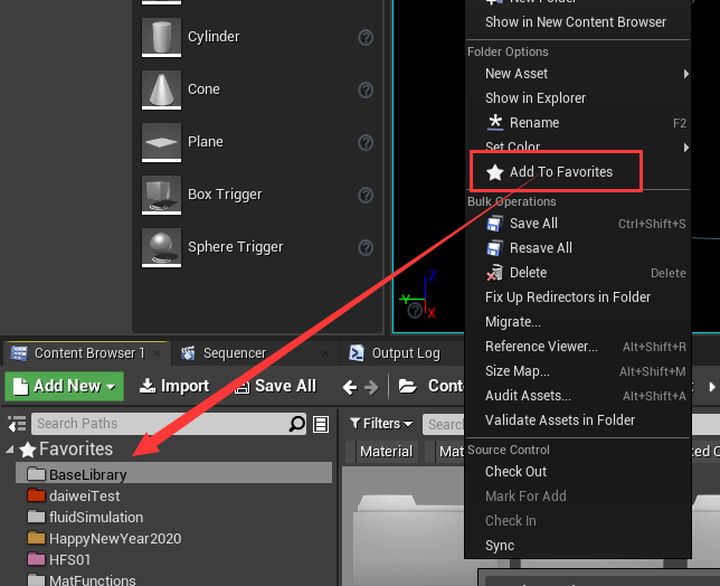Close the Sequencer tab

coord(325,354)
